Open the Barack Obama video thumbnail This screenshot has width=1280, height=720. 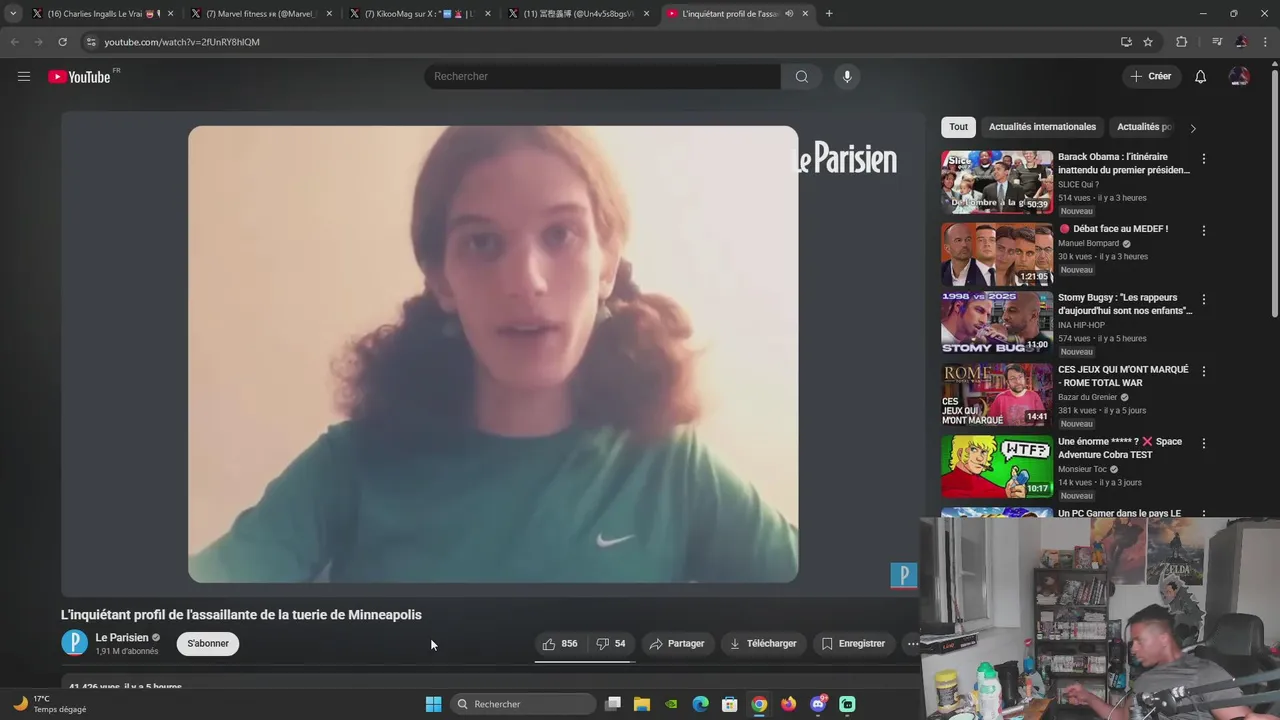click(997, 182)
